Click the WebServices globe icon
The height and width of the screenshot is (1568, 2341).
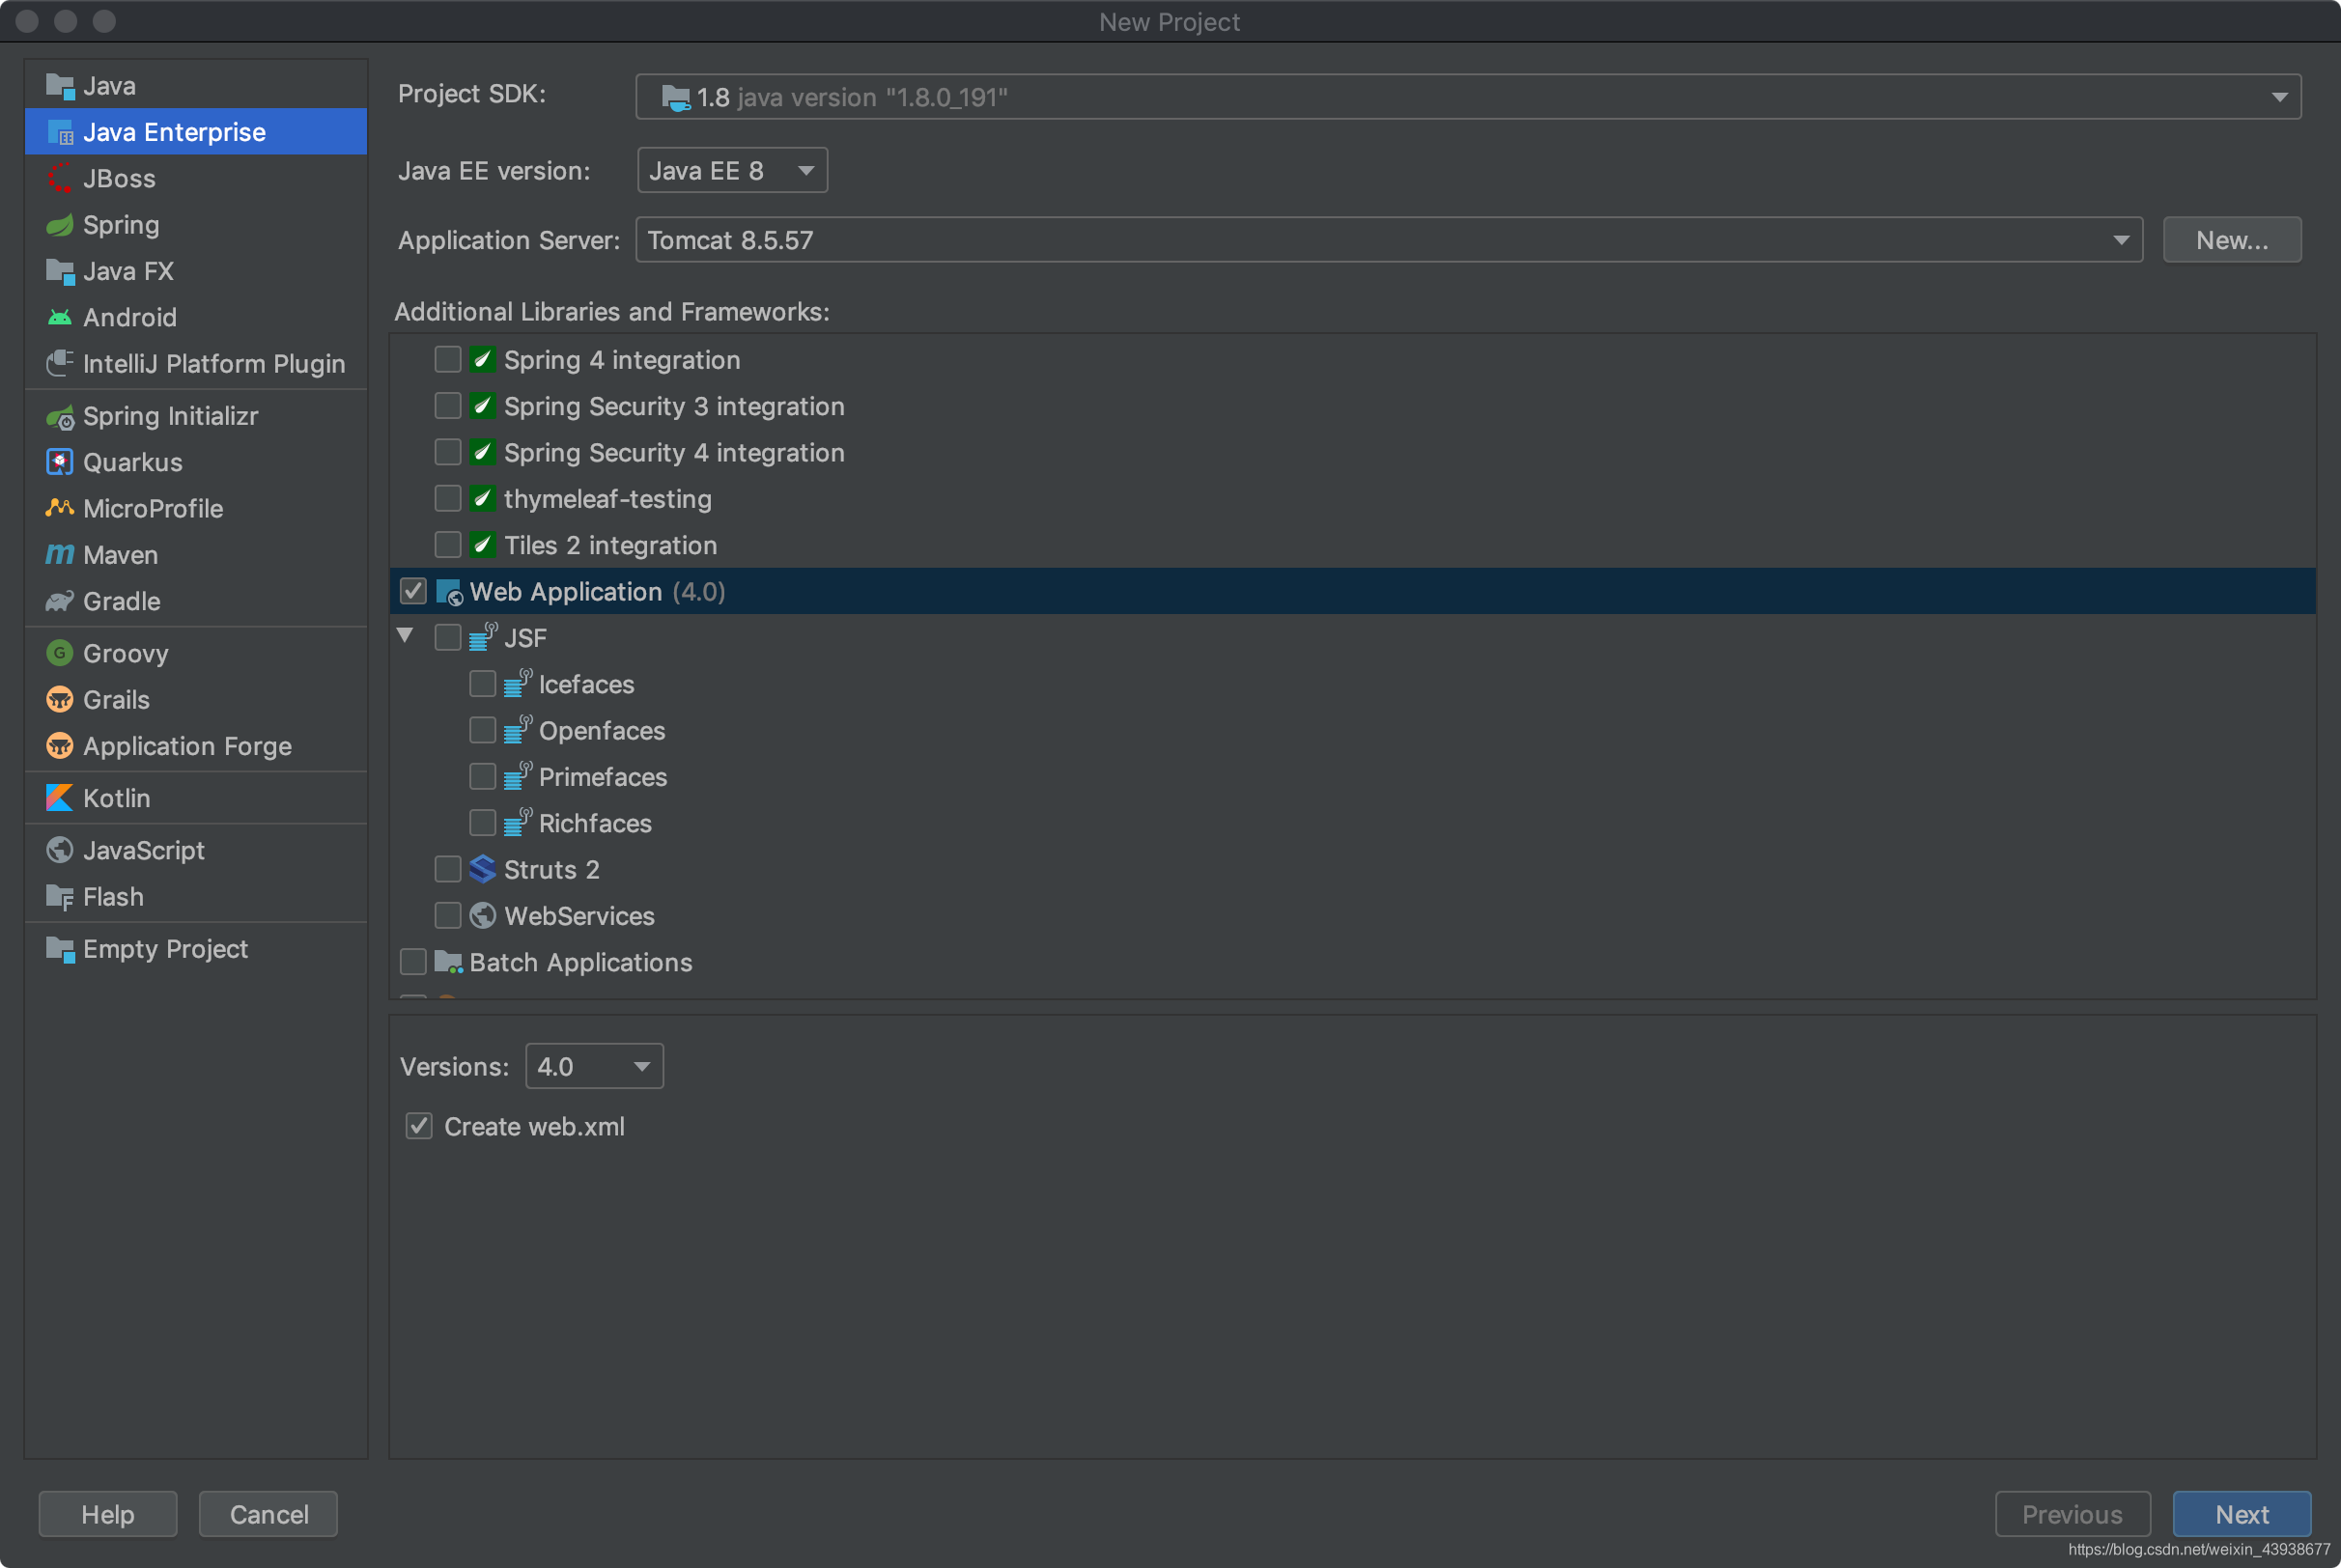(483, 916)
